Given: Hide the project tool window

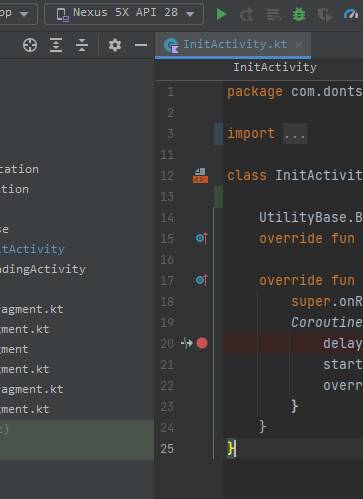Looking at the screenshot, I should (141, 45).
